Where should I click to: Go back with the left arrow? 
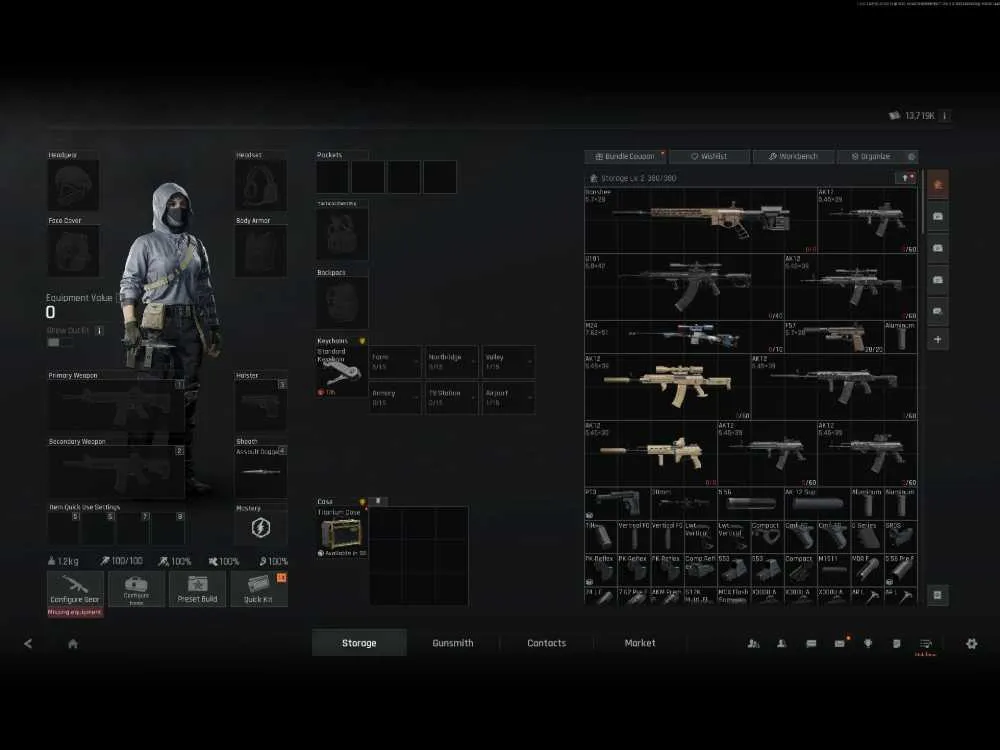28,643
